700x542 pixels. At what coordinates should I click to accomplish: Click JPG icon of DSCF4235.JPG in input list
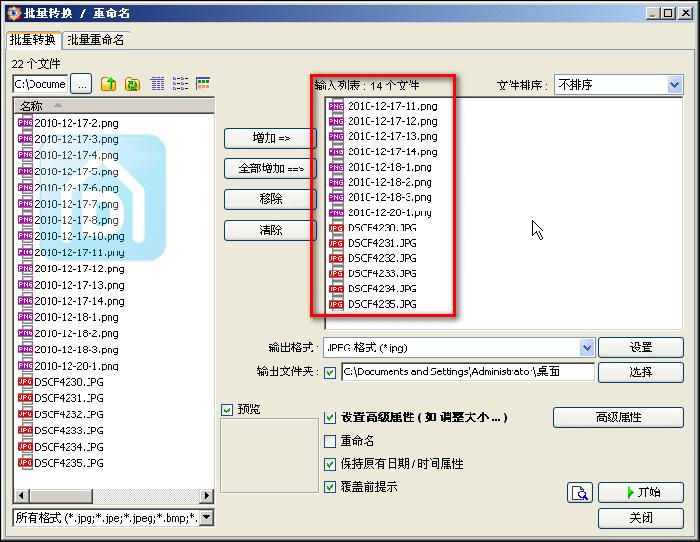tap(336, 304)
